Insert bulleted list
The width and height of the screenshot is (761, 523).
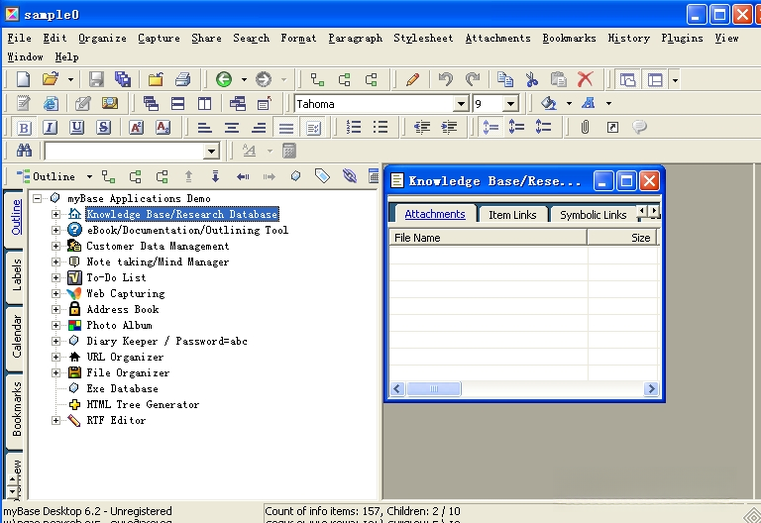[380, 127]
